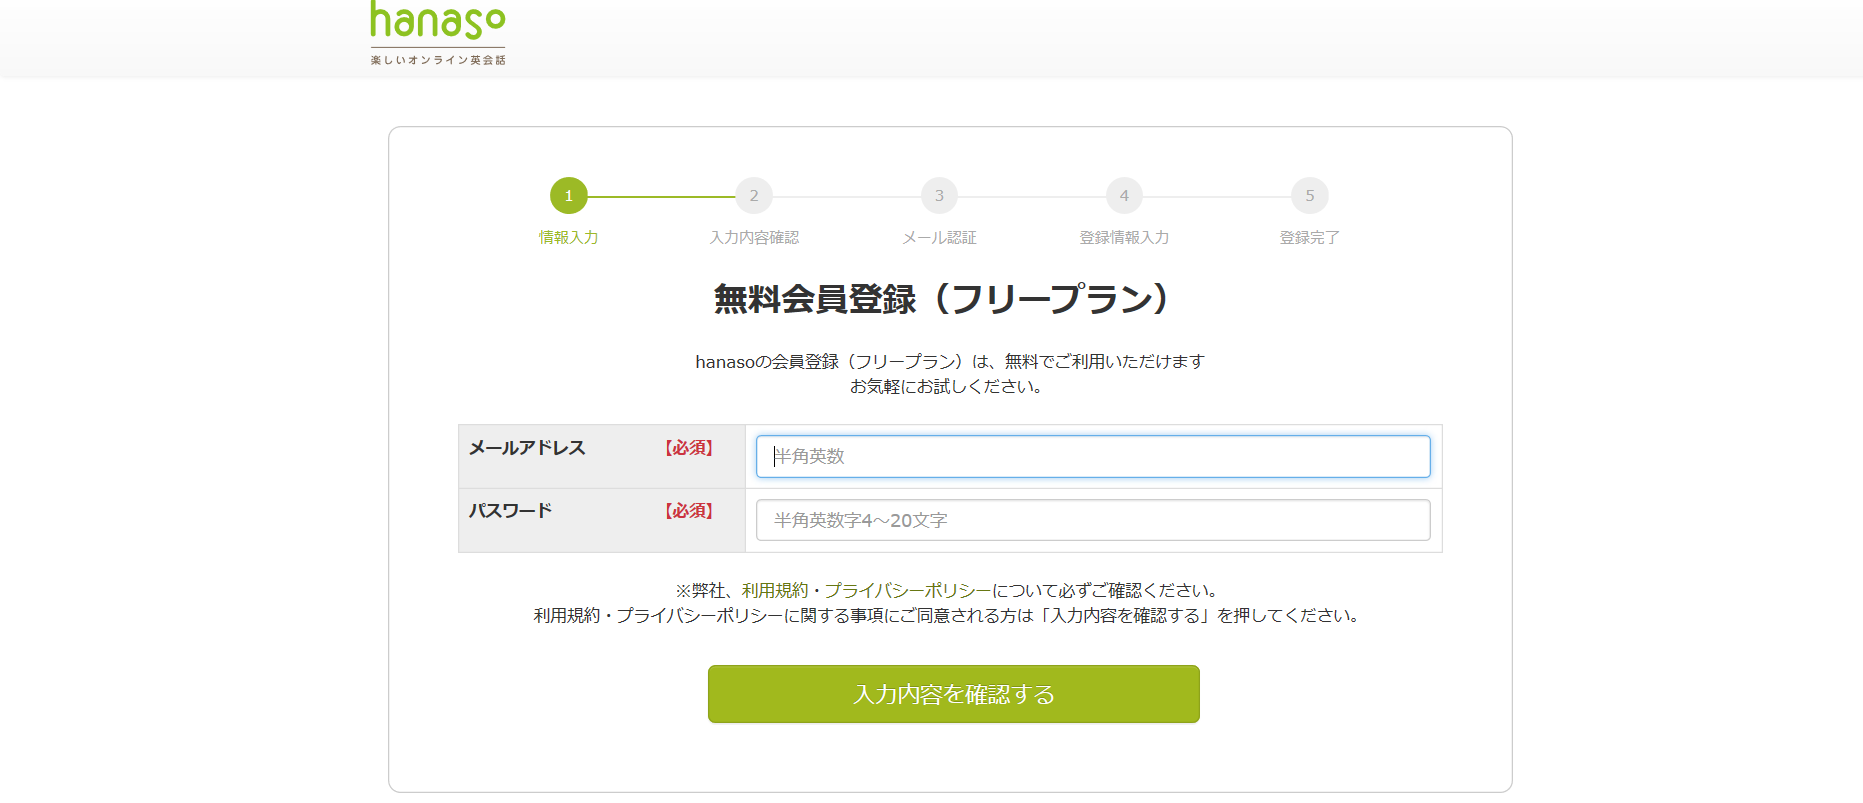Open the green 利用規約 link

[x=775, y=591]
